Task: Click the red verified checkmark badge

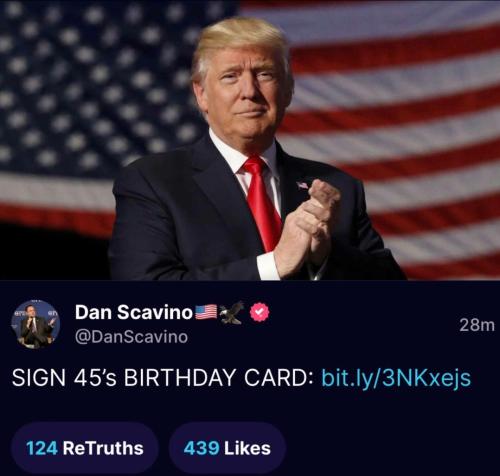Action: coord(260,312)
